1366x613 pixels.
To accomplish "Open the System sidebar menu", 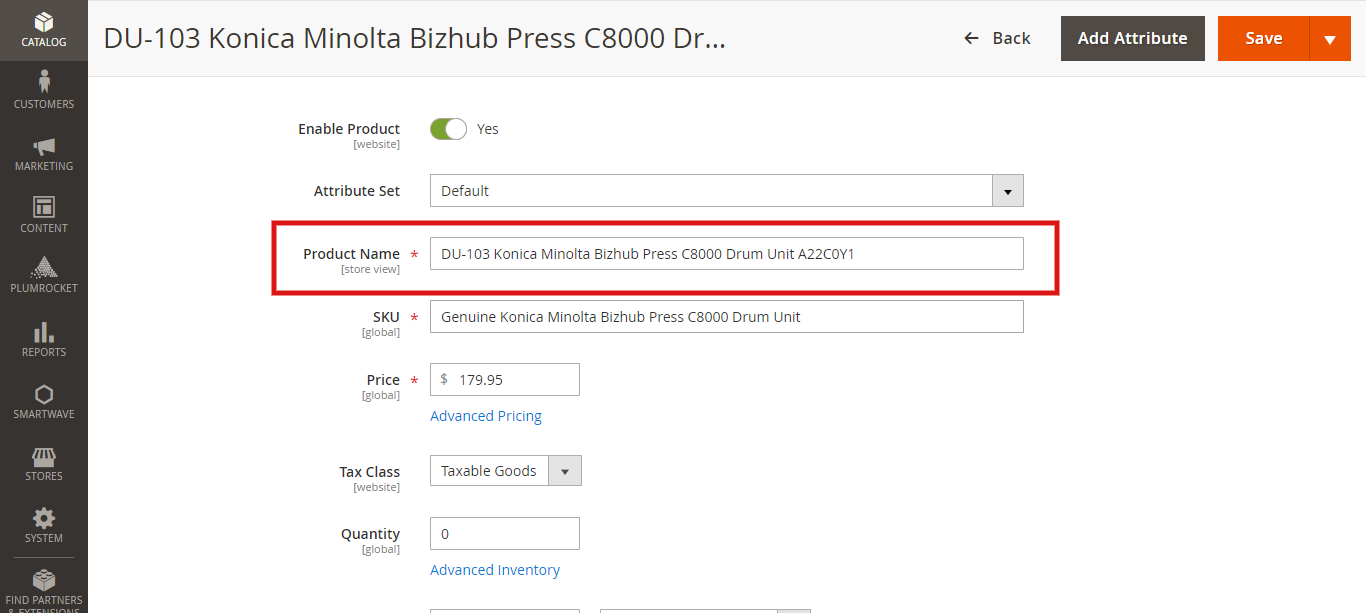I will [x=44, y=525].
